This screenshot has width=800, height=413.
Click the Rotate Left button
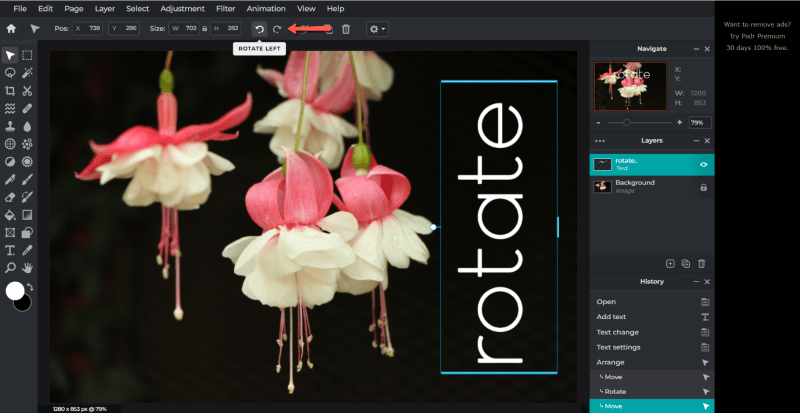[x=259, y=29]
